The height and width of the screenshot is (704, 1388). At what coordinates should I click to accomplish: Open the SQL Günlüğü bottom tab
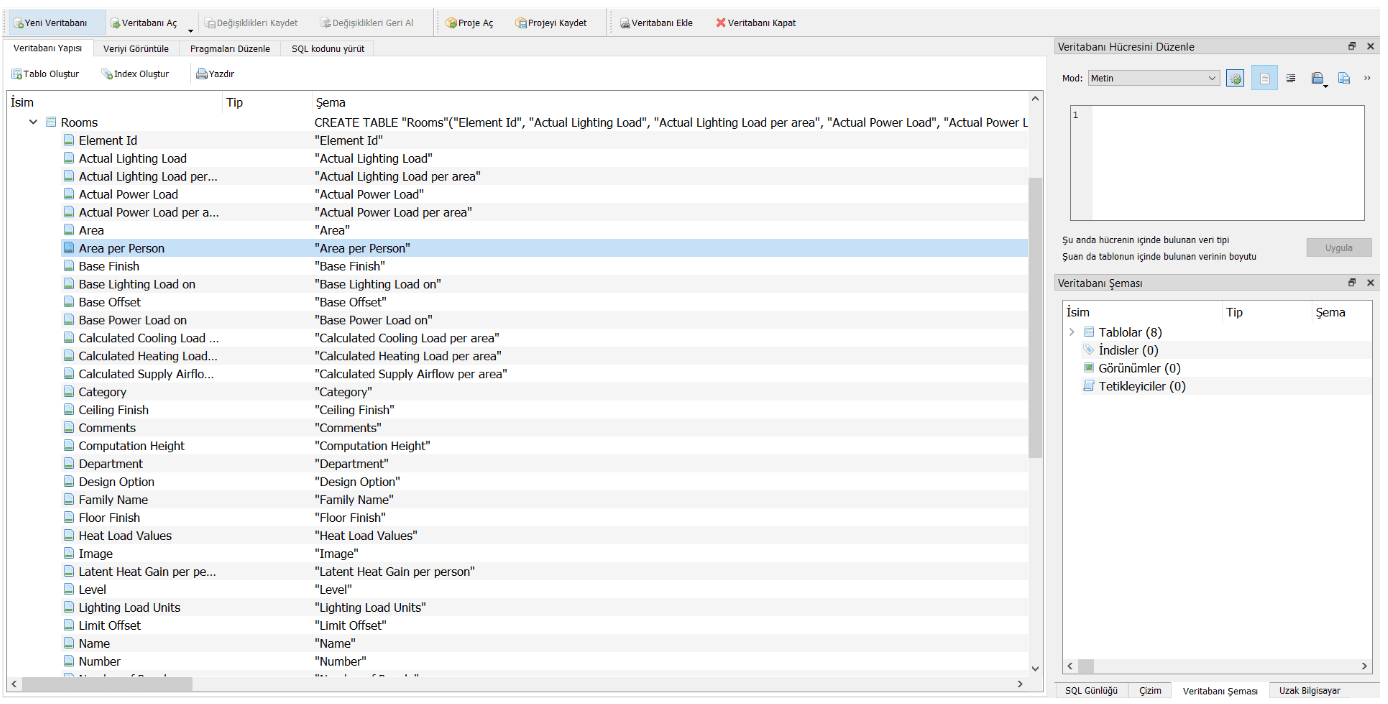(1091, 691)
